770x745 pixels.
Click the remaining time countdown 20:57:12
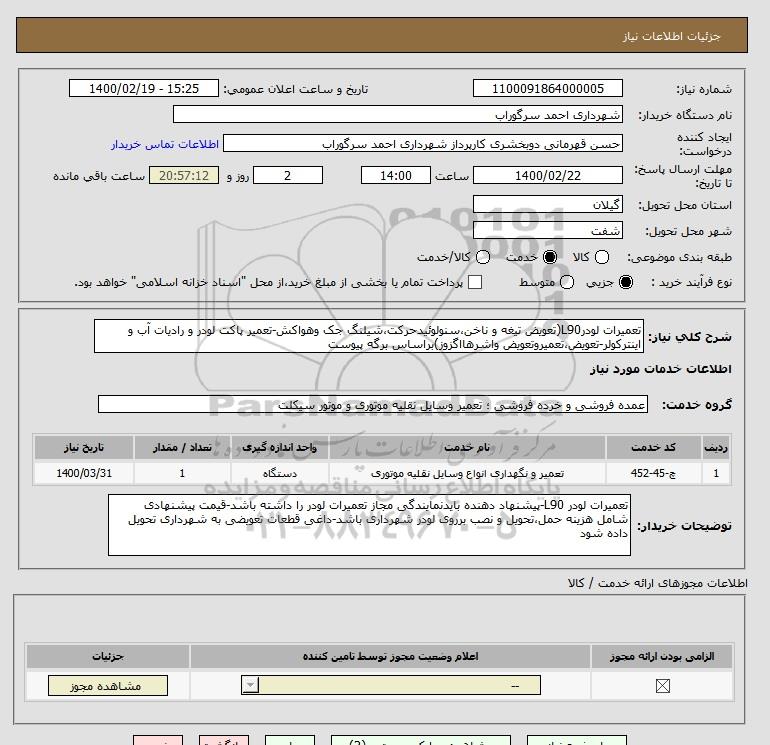point(184,175)
